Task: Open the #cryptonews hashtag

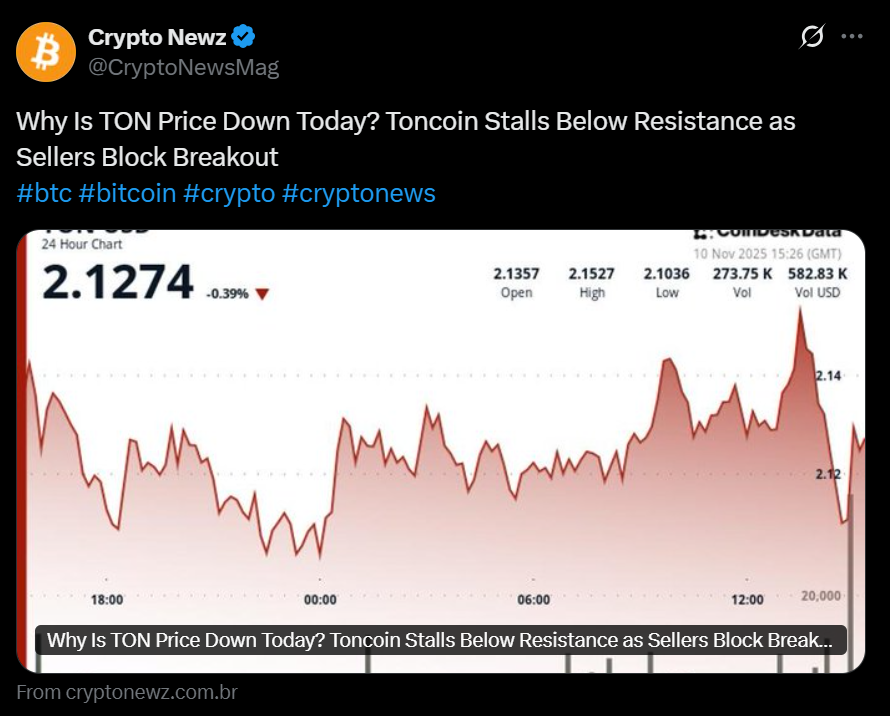Action: click(359, 193)
